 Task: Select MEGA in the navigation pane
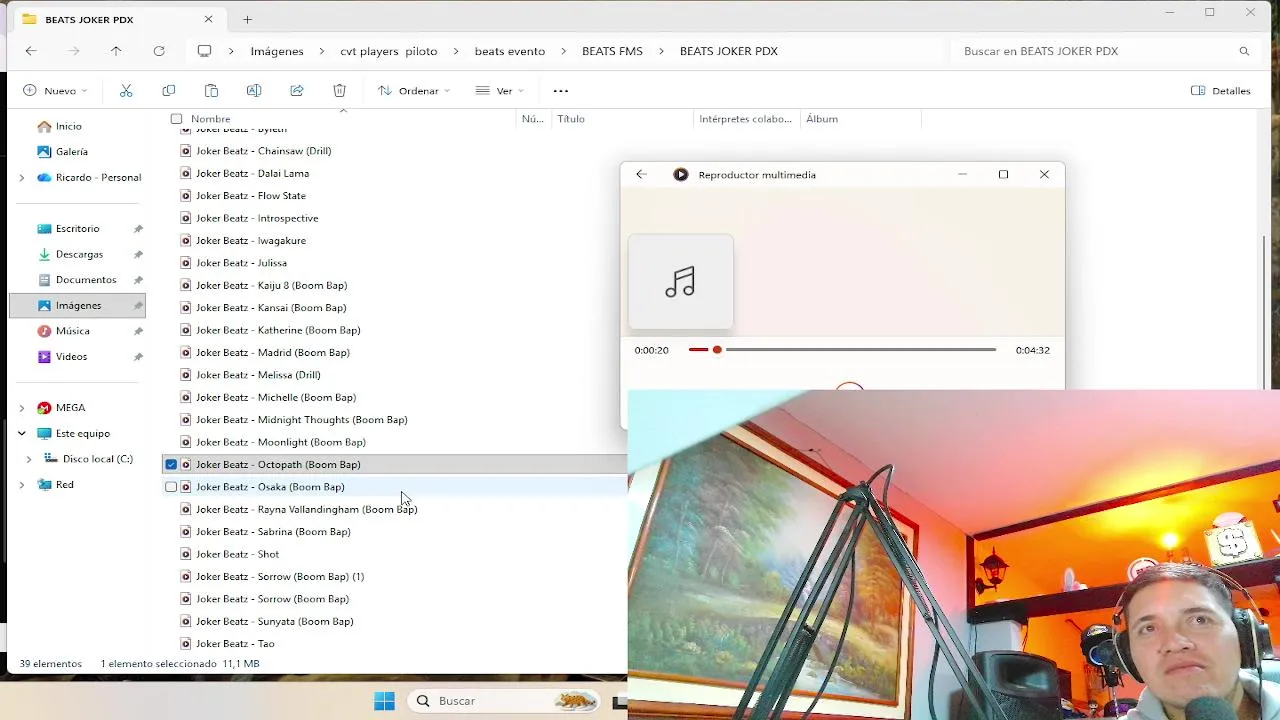click(70, 408)
